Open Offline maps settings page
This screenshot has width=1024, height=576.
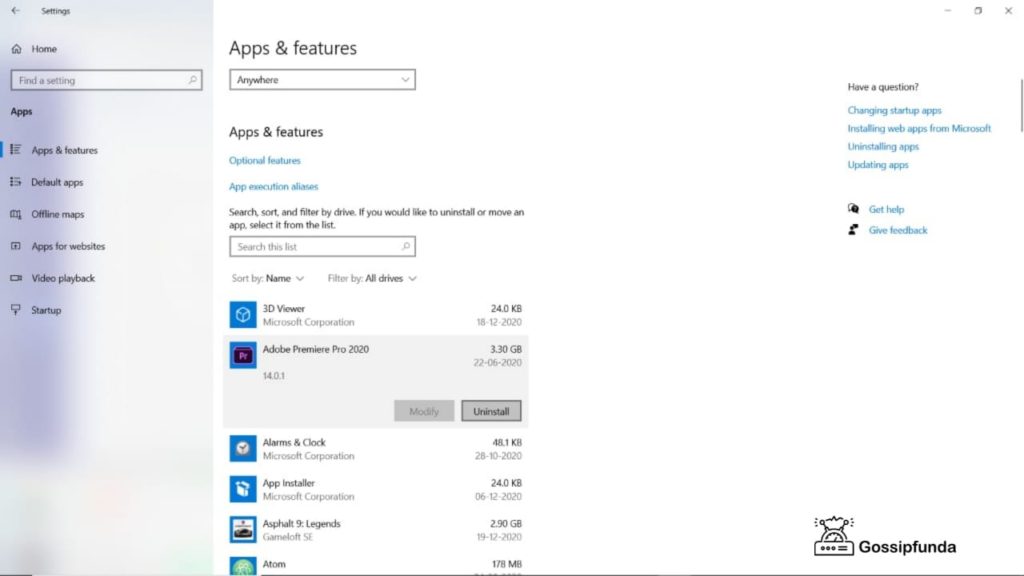57,214
